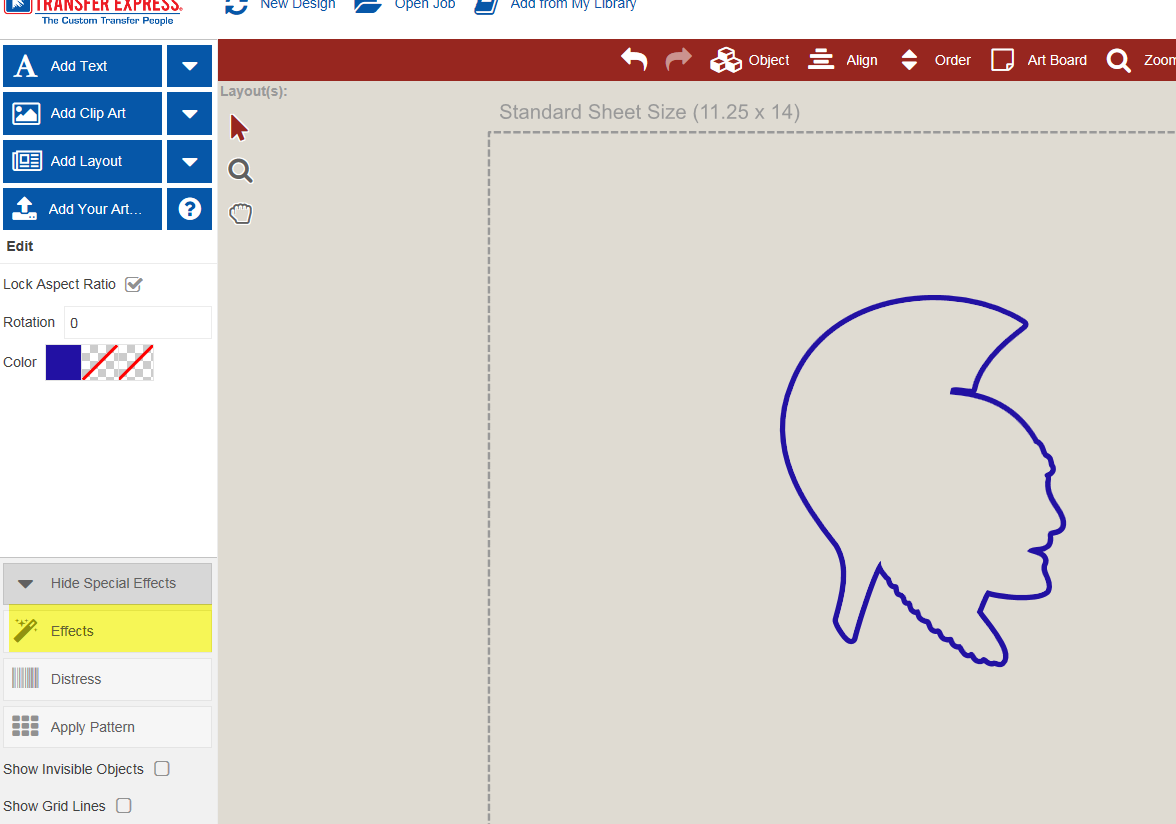The width and height of the screenshot is (1176, 824).
Task: Collapse Special Effects section
Action: 107,583
